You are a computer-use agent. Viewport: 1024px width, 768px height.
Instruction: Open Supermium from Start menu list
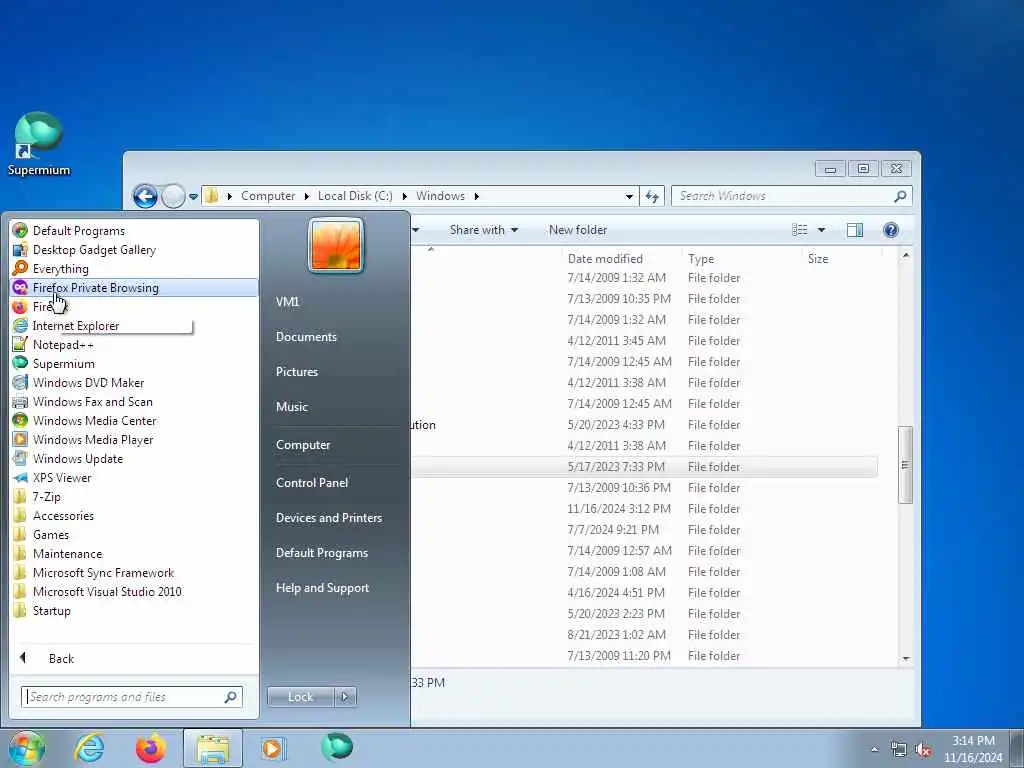pyautogui.click(x=63, y=363)
